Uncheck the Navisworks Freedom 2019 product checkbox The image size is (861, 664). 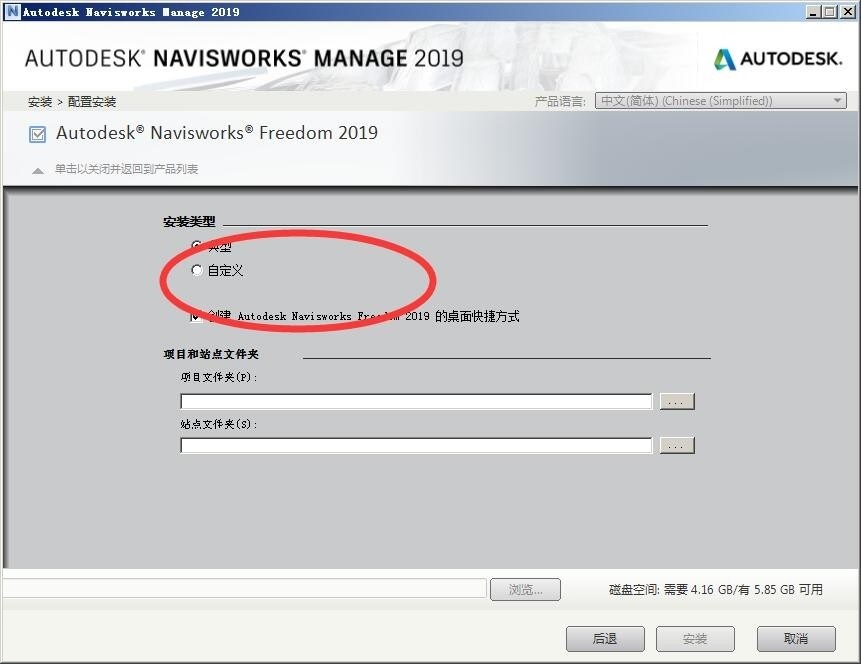click(x=37, y=135)
